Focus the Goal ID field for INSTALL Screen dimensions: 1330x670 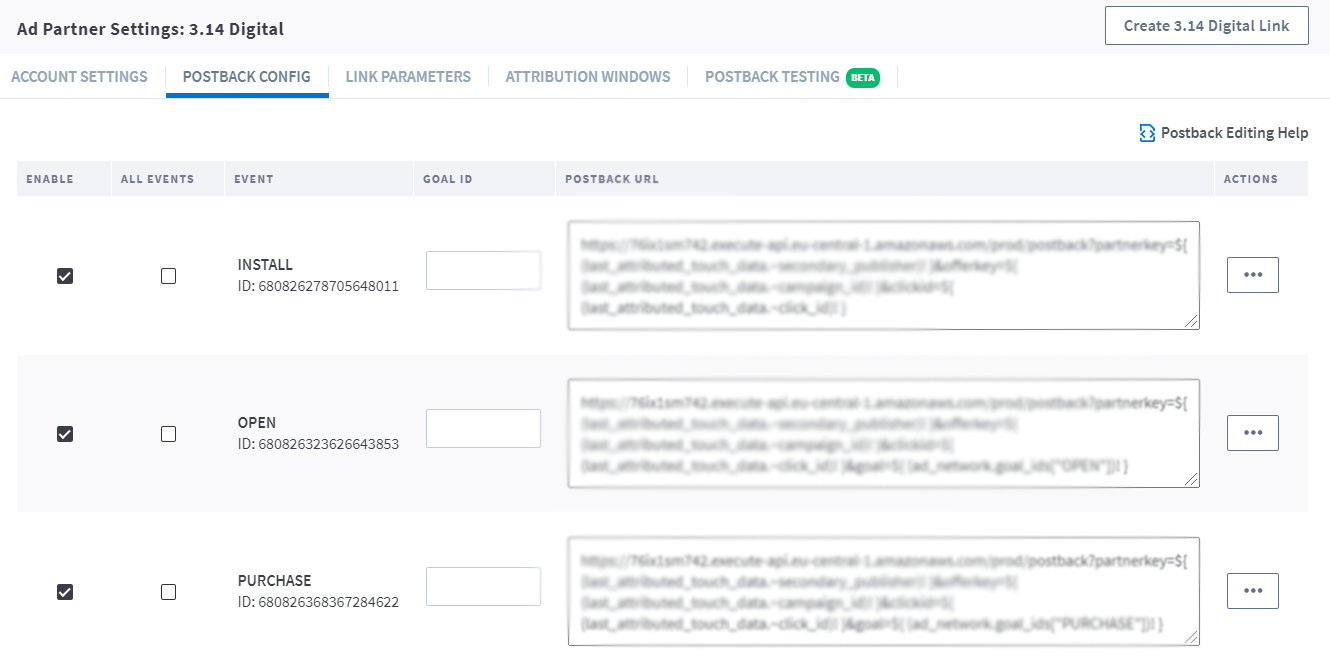(483, 270)
